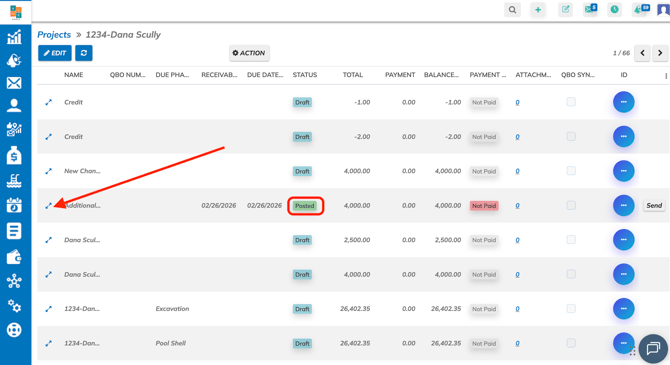Go to the next record arrow

tap(660, 53)
